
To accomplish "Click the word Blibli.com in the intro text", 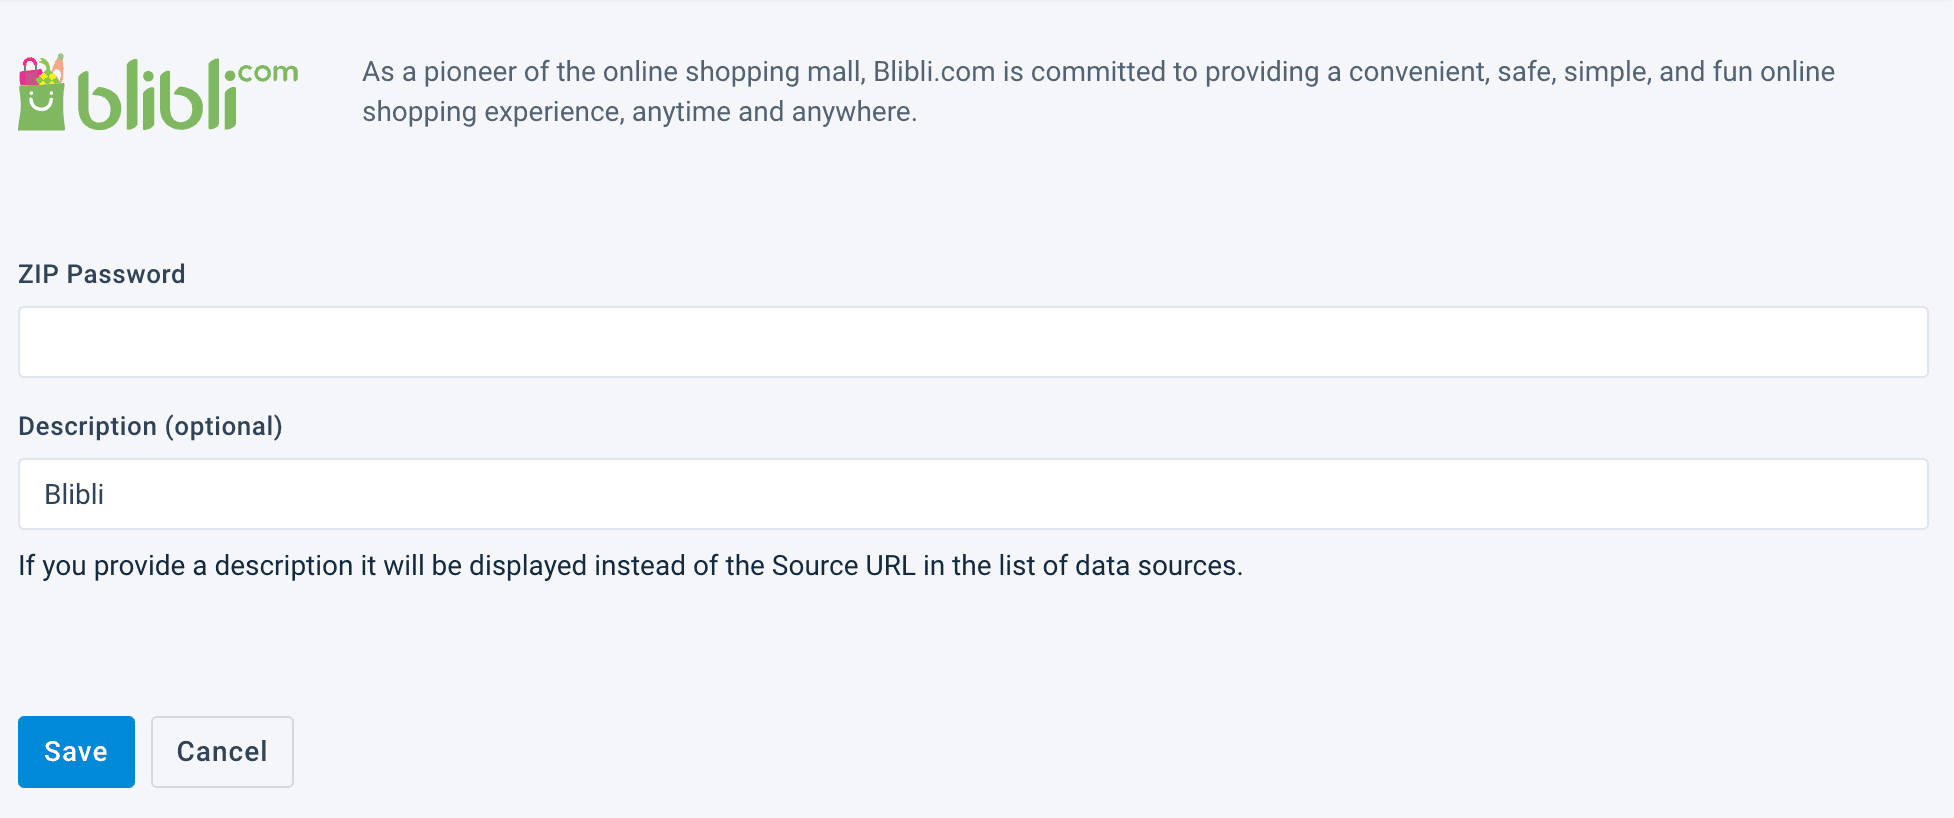I will coord(934,72).
